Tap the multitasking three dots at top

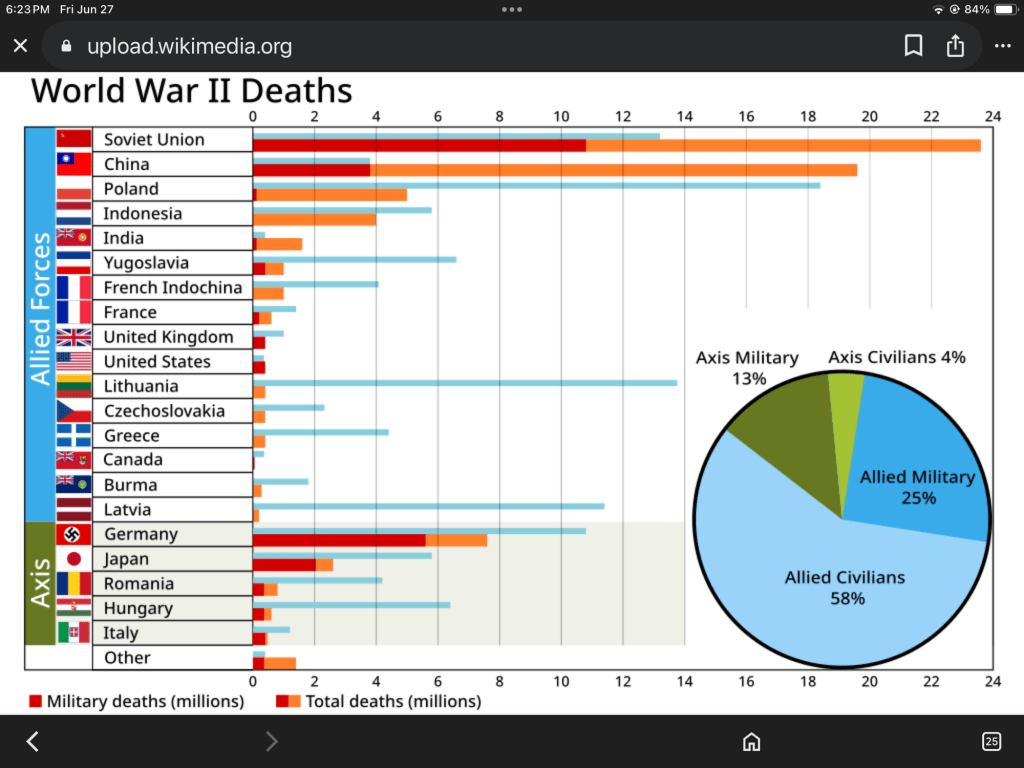pos(512,9)
